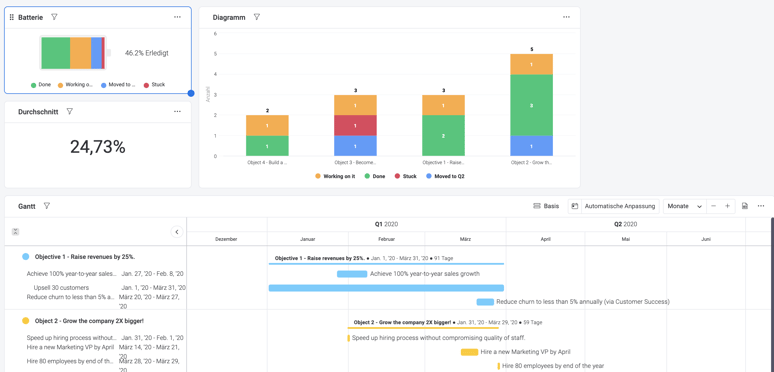Click the Q1 2020 quarter header
The image size is (774, 372).
[x=387, y=224]
